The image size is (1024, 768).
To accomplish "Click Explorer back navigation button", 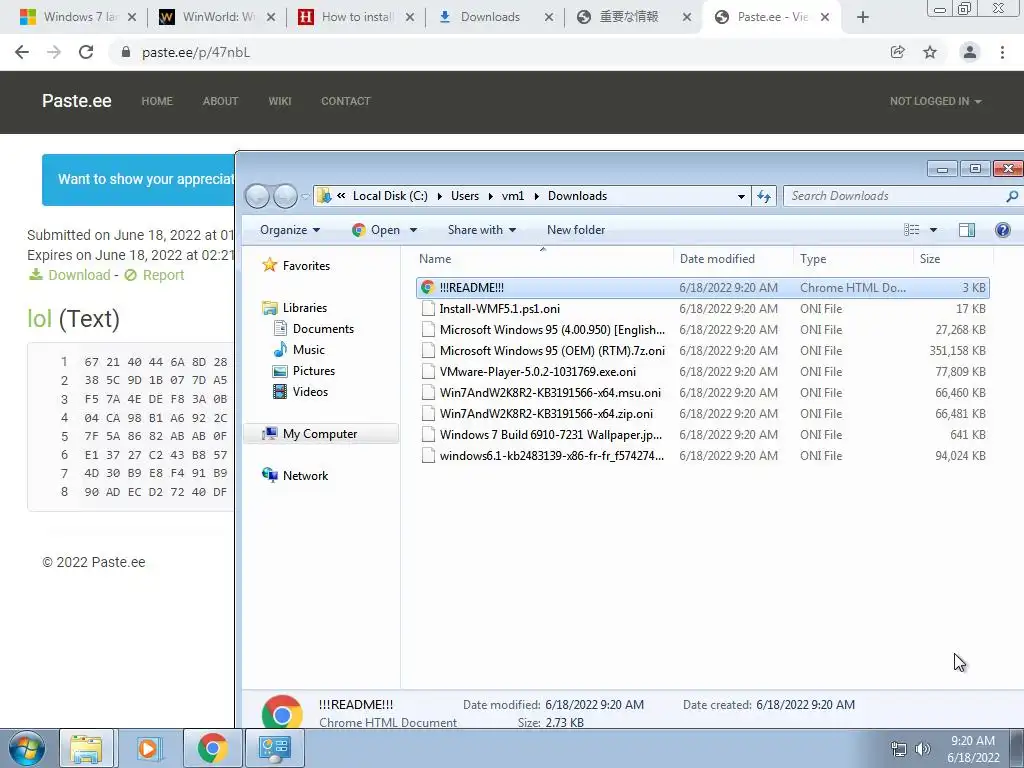I will pyautogui.click(x=257, y=196).
